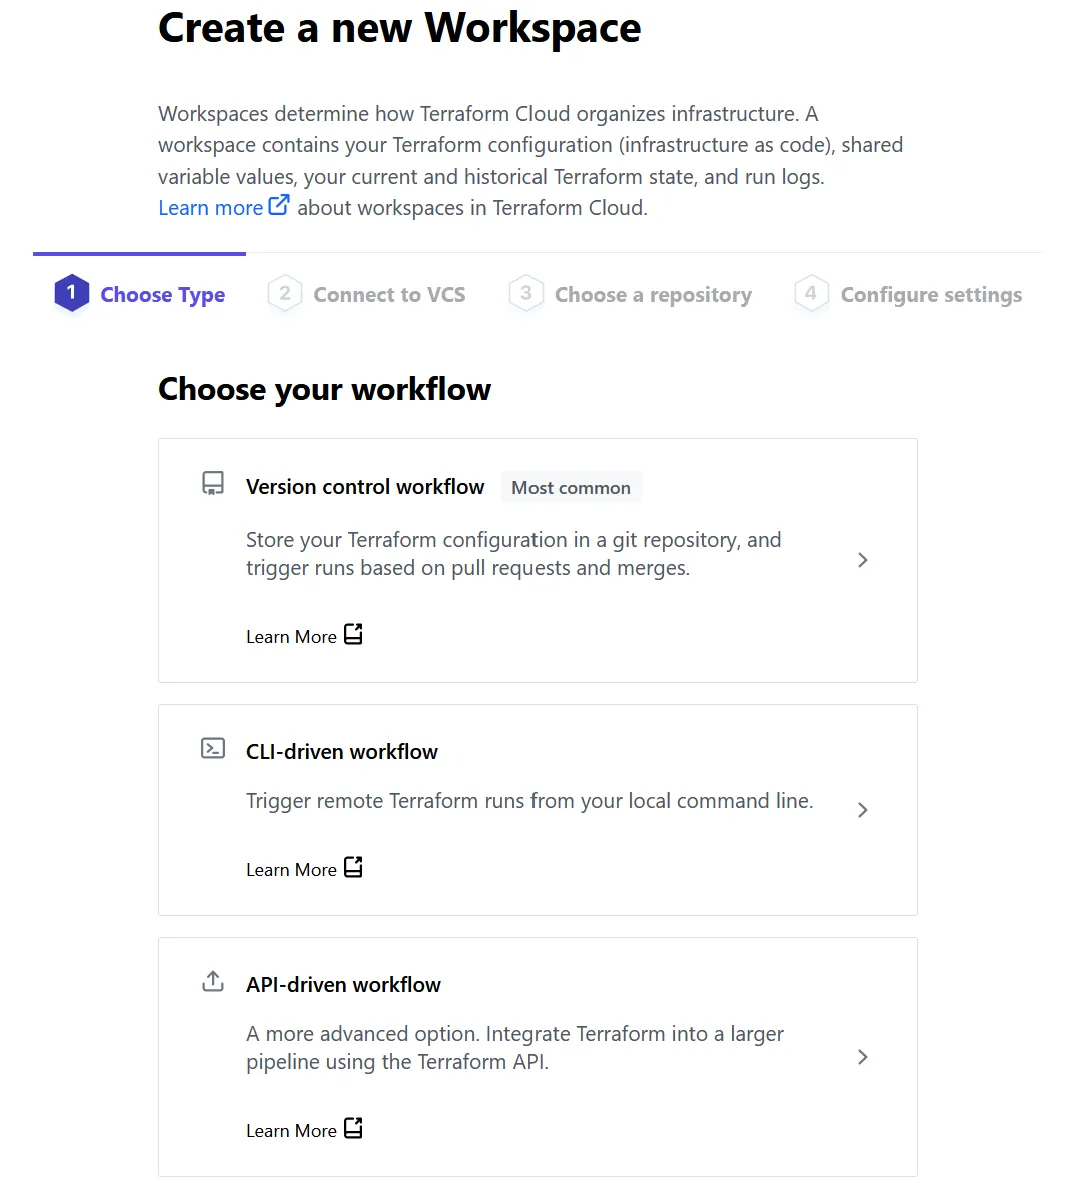Click Learn More under CLI-driven workflow
This screenshot has height=1203, width=1065.
coord(291,869)
